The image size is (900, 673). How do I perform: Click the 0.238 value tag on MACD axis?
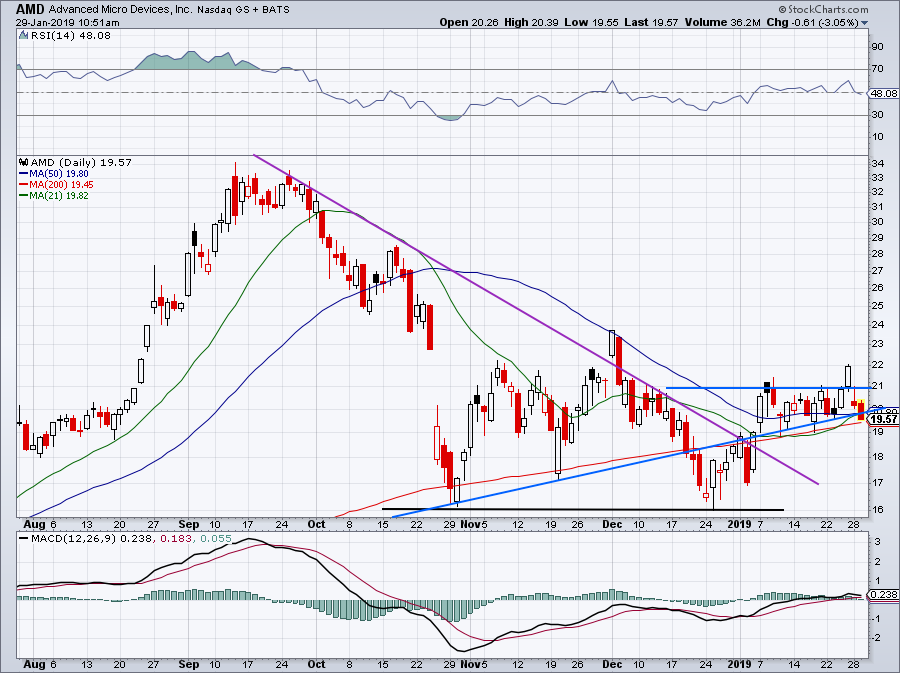(884, 595)
